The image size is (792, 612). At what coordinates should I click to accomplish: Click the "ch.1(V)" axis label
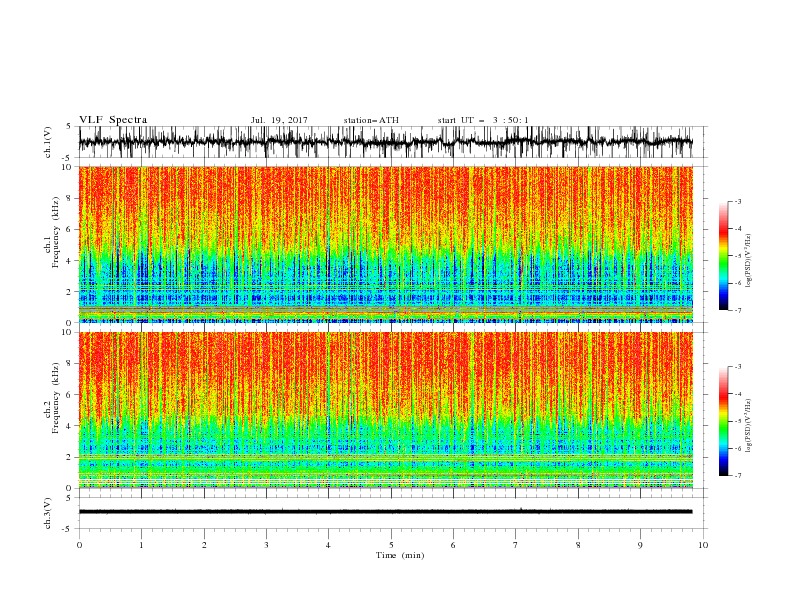coord(48,142)
